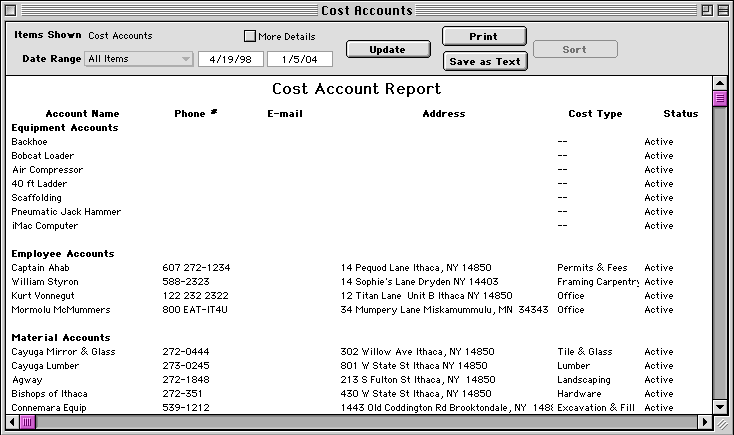Click the vertical scrollbar up arrow
This screenshot has height=435, width=734.
719,84
